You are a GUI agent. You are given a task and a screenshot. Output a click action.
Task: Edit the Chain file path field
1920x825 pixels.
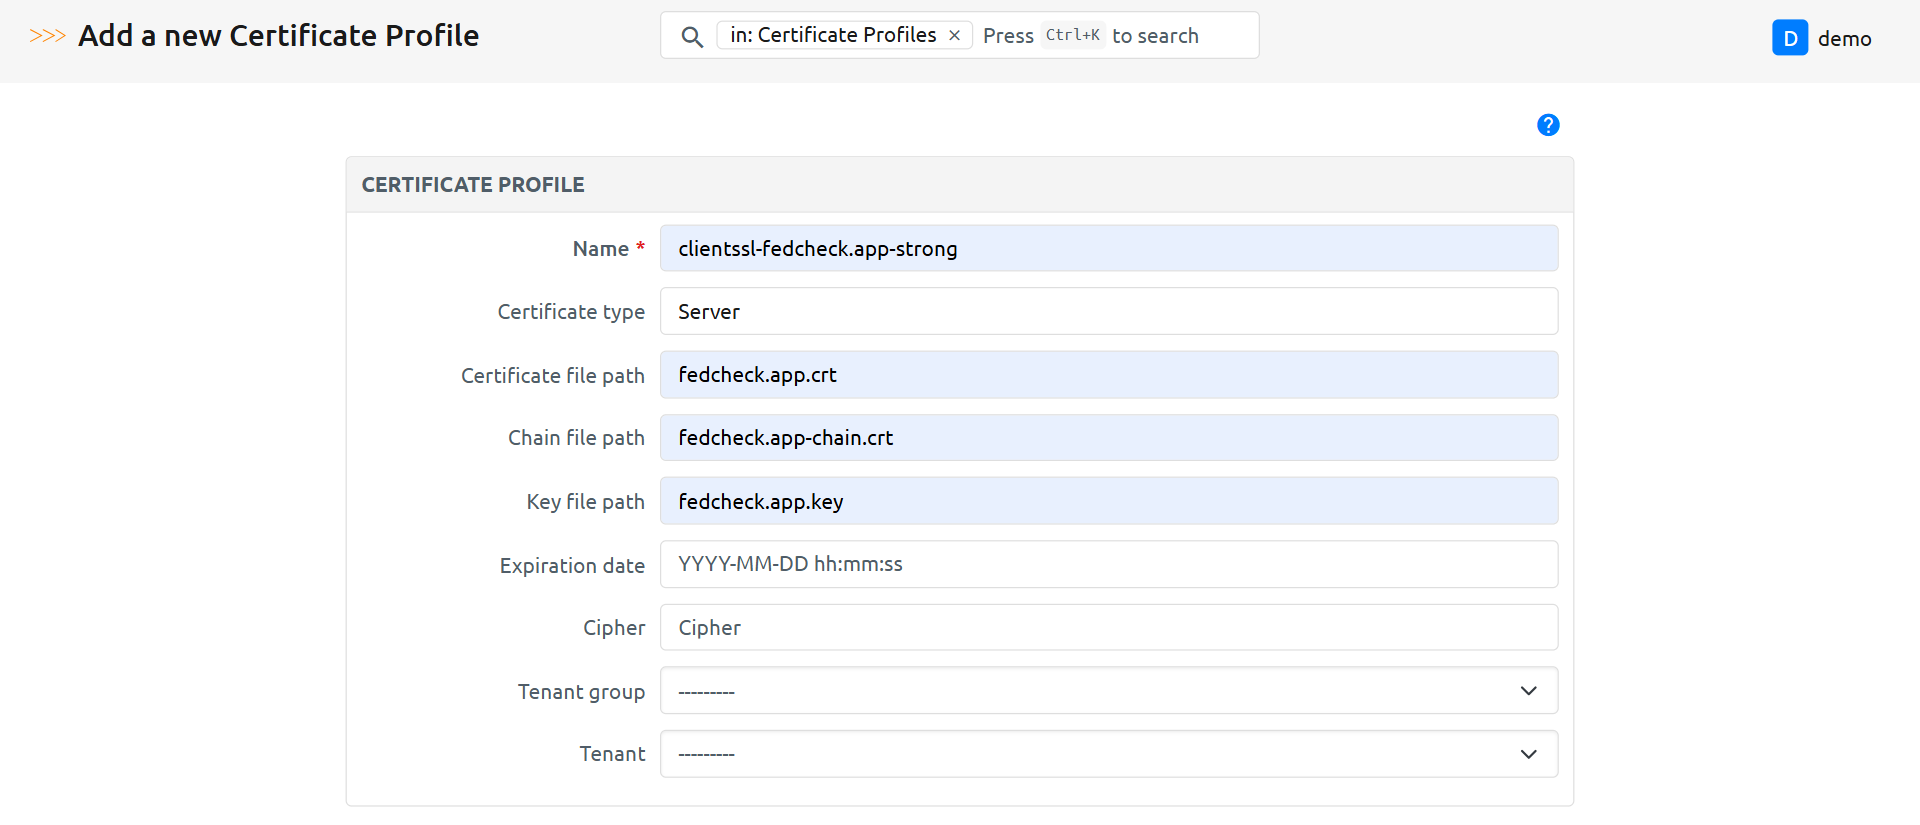[x=1108, y=438]
